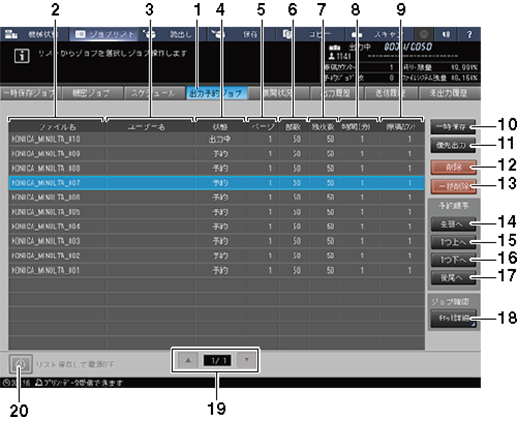Click the 優先出力 priority output button
The image size is (517, 421).
[x=453, y=145]
